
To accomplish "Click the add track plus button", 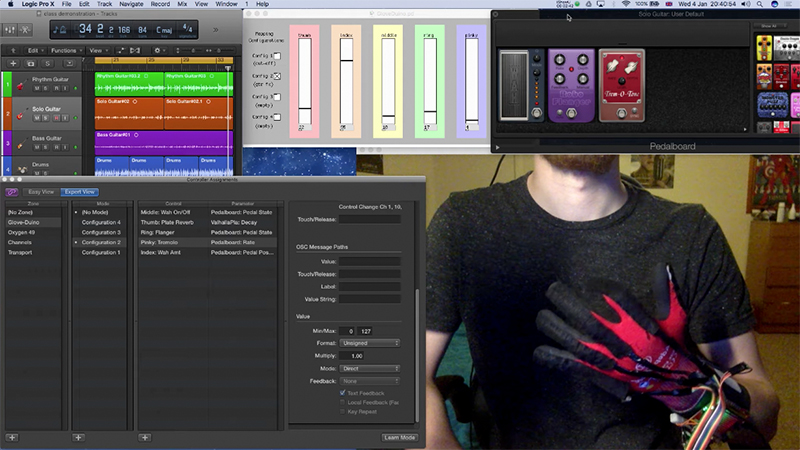I will pos(13,64).
